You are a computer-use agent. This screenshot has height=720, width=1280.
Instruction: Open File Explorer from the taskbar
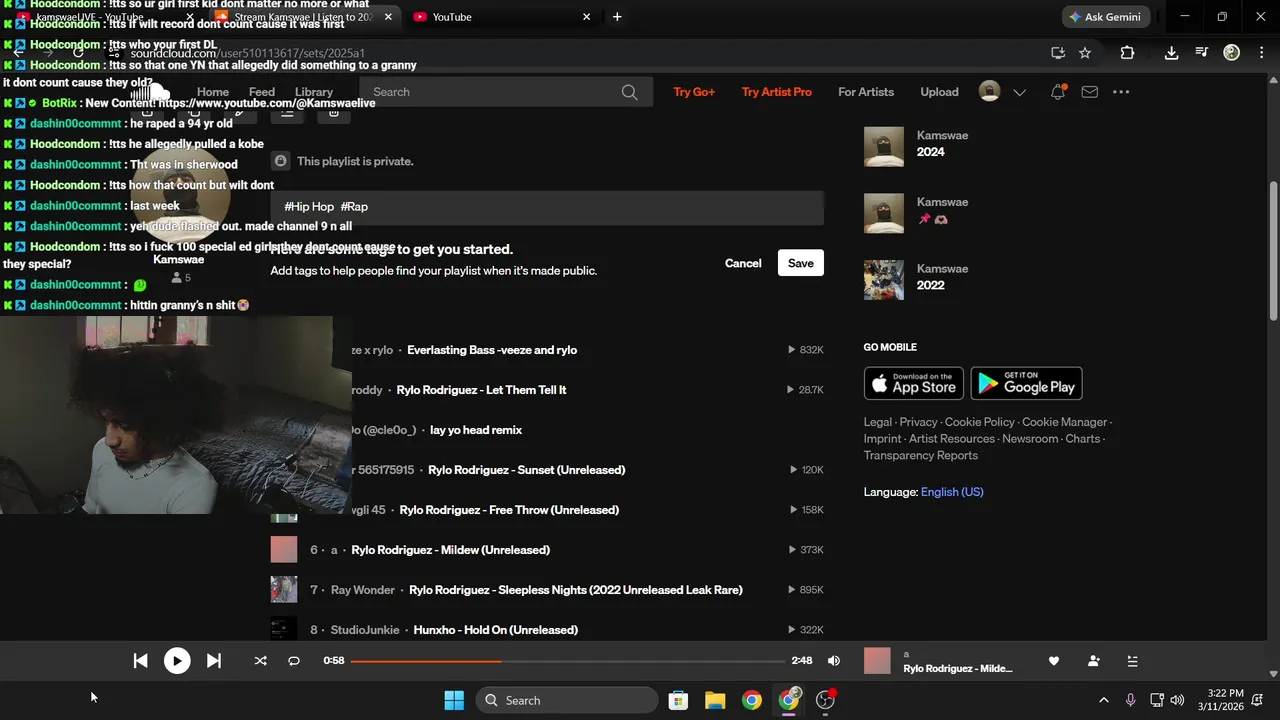coord(715,700)
